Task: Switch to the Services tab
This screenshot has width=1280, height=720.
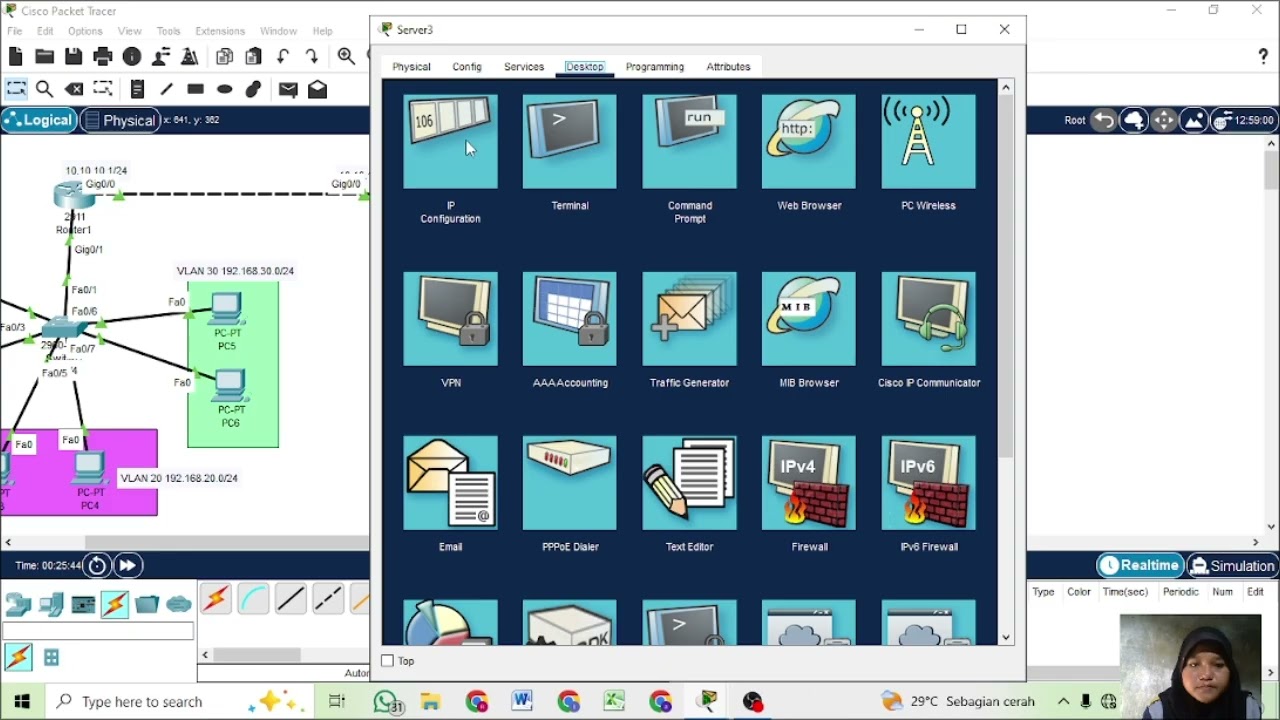Action: coord(524,67)
